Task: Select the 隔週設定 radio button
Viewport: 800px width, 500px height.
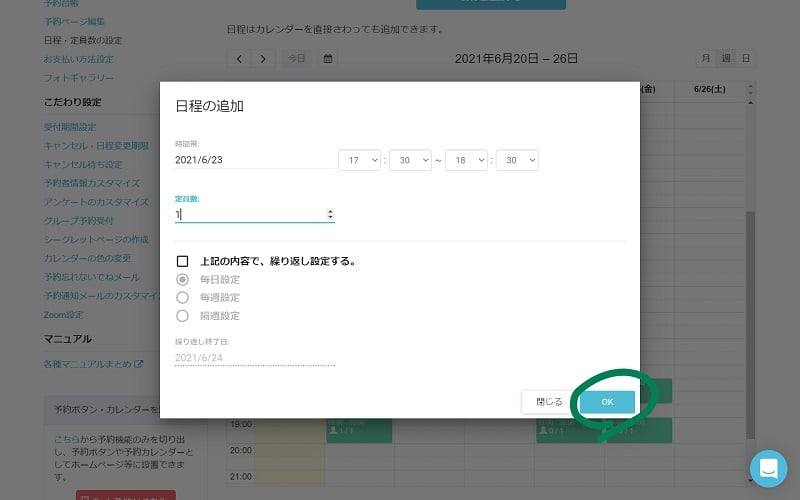Action: [x=182, y=316]
